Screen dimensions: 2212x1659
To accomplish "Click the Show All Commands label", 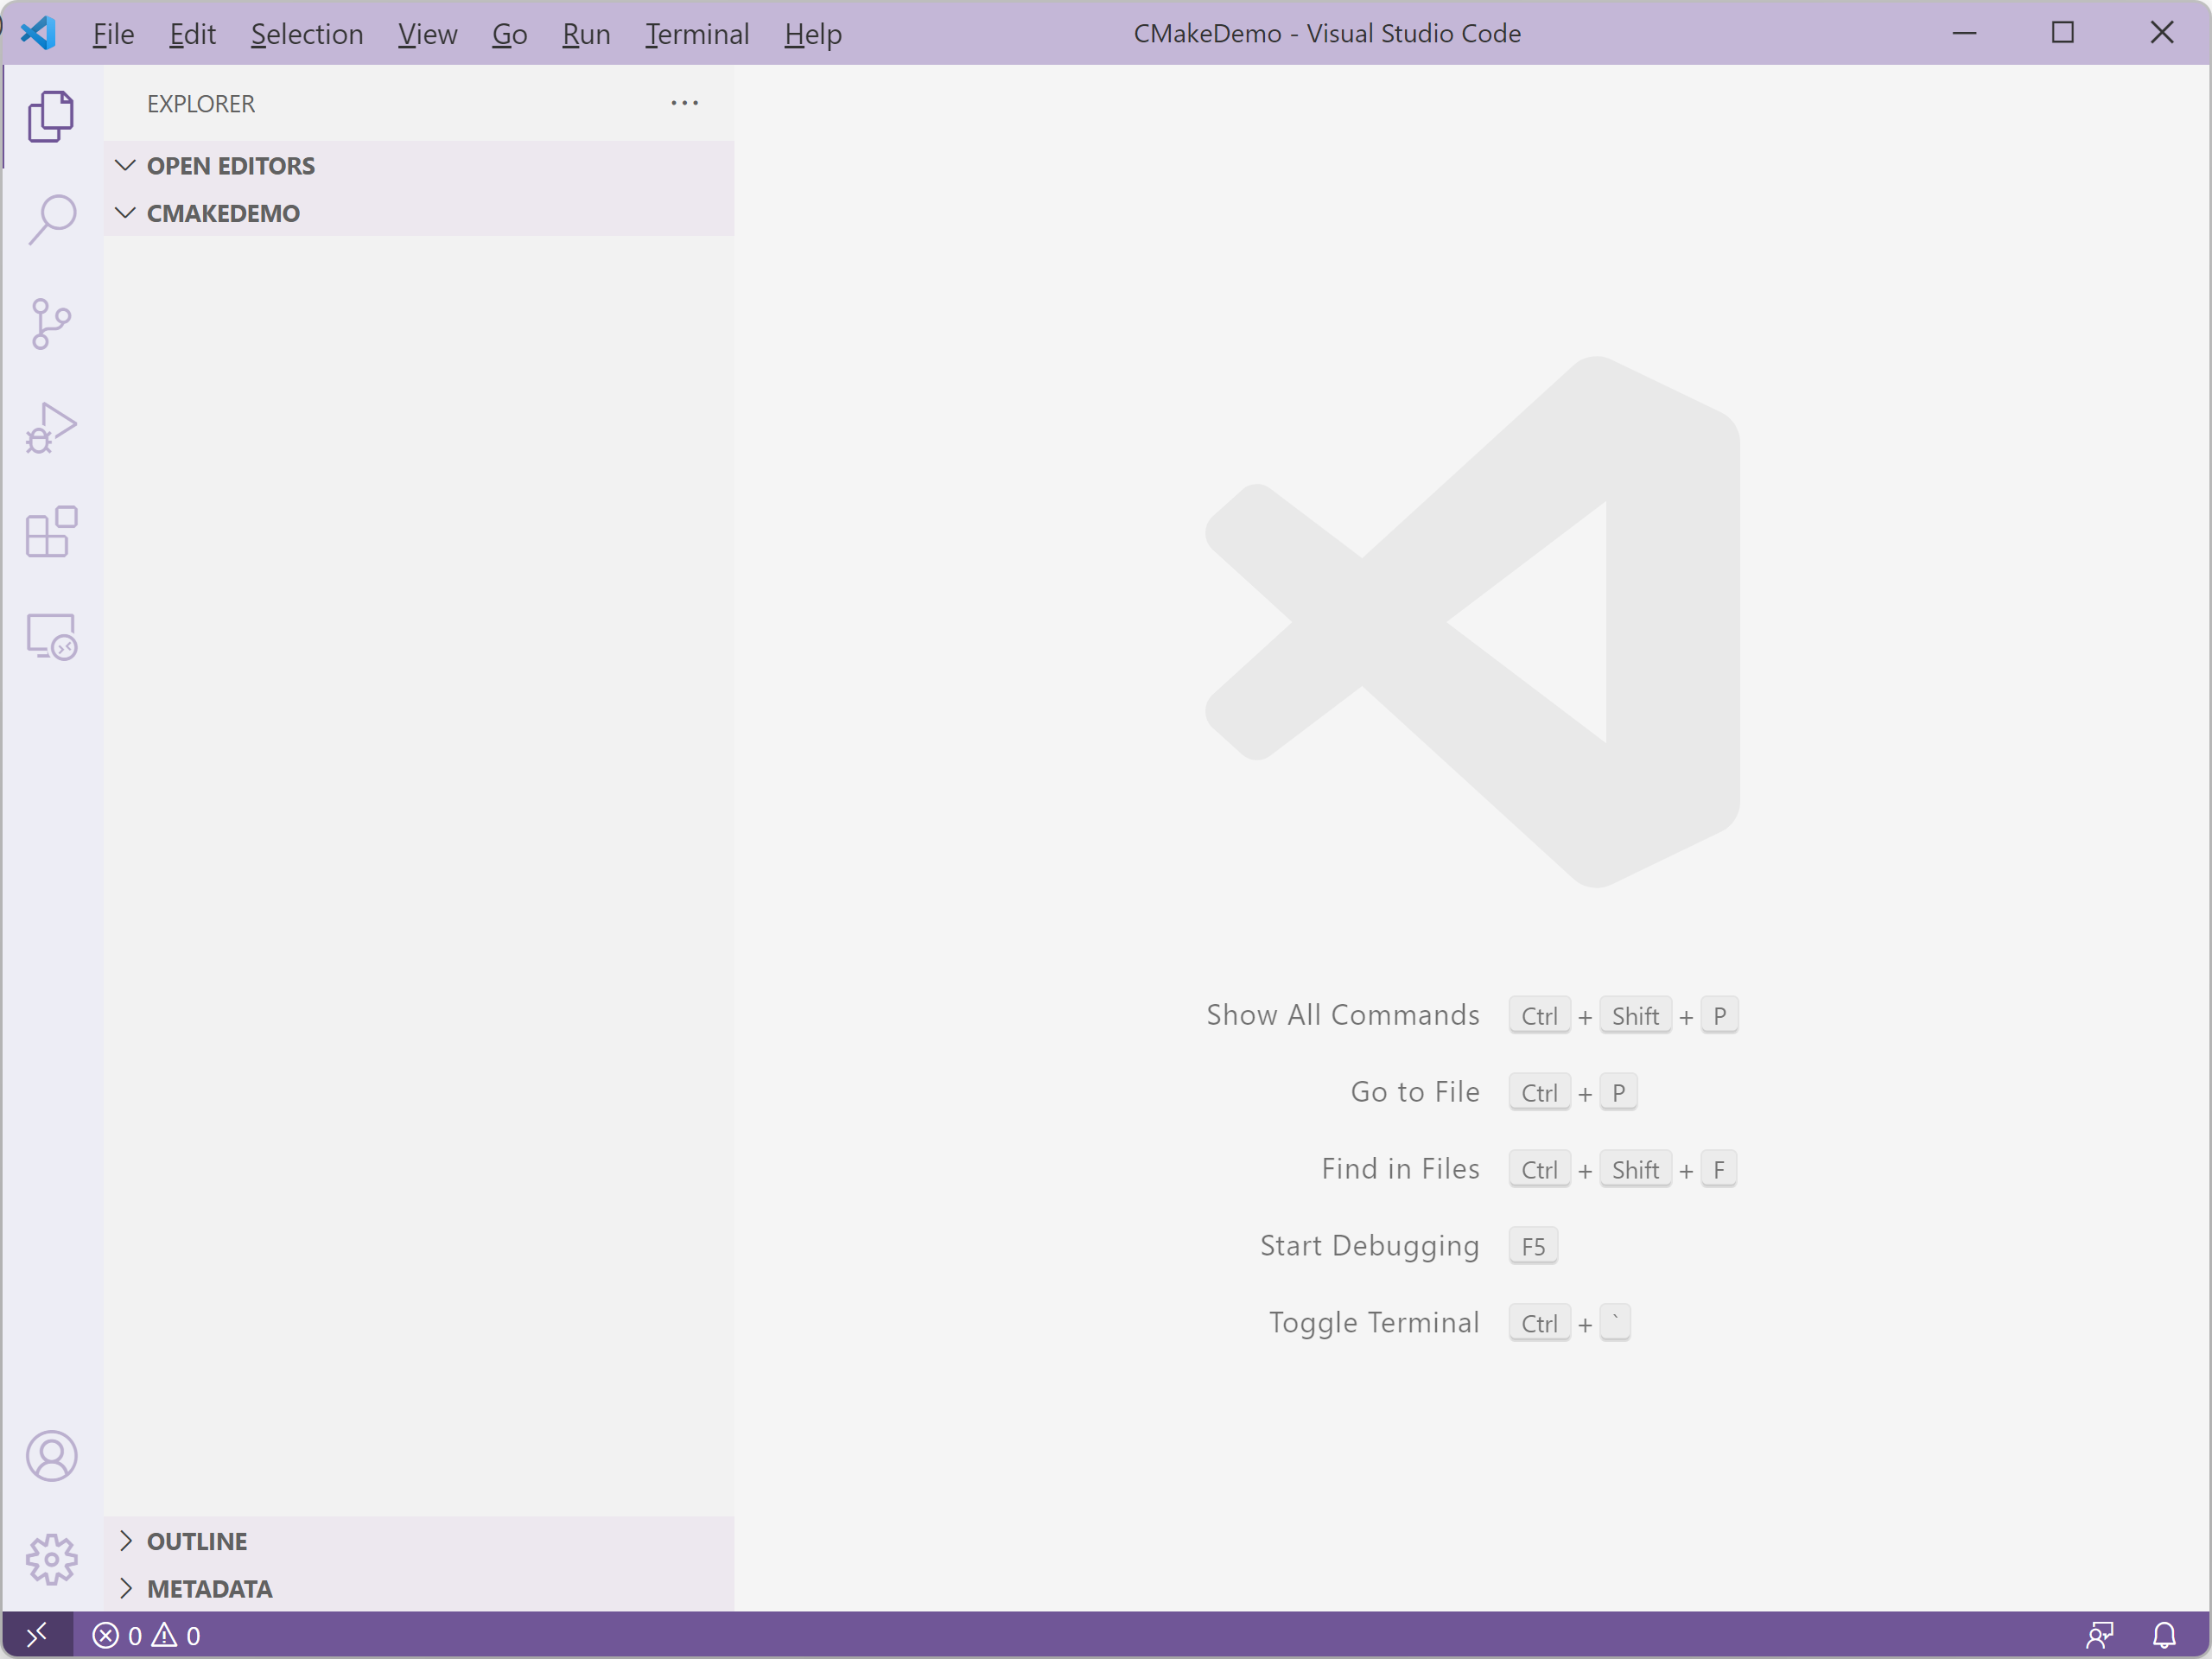I will (x=1342, y=1015).
